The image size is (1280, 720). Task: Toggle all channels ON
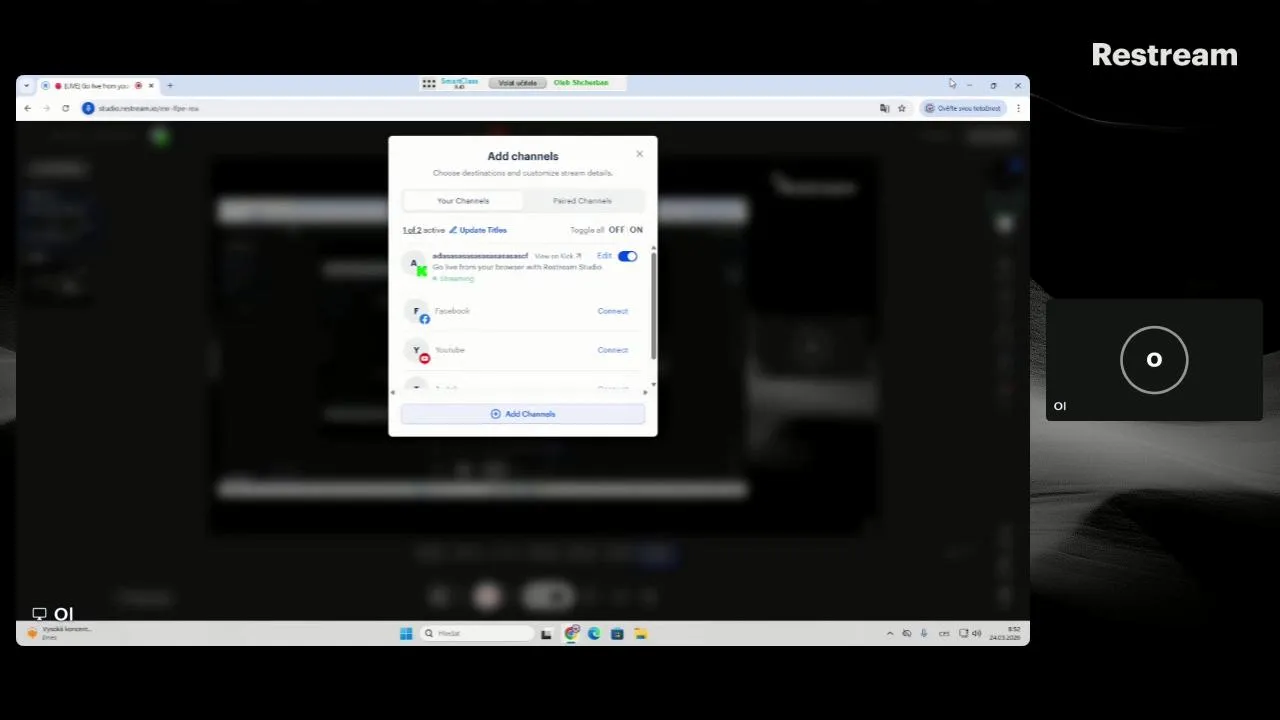click(636, 230)
